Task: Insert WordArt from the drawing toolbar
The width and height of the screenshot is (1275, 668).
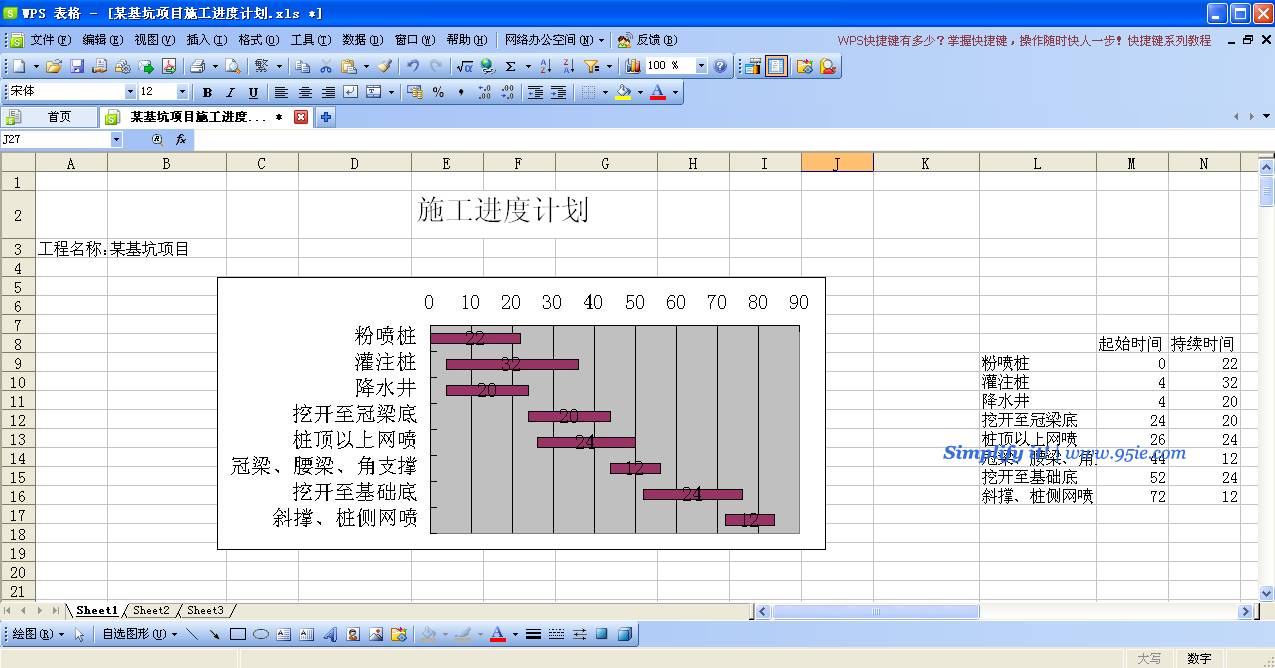Action: pos(330,634)
